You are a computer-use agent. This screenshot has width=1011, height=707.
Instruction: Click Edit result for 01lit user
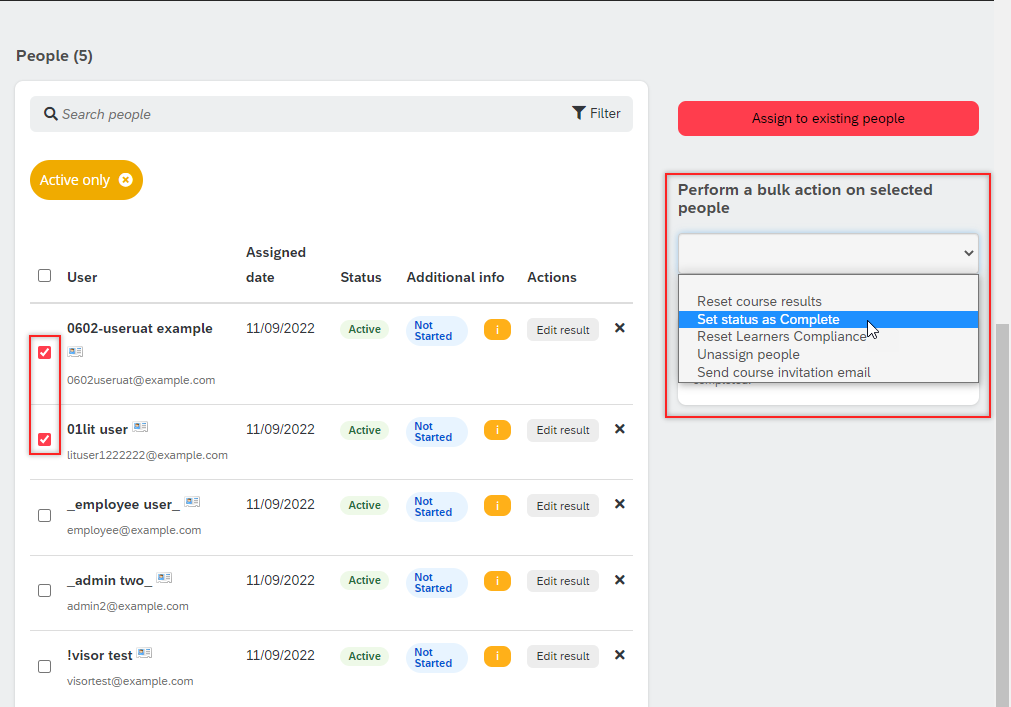click(x=562, y=430)
